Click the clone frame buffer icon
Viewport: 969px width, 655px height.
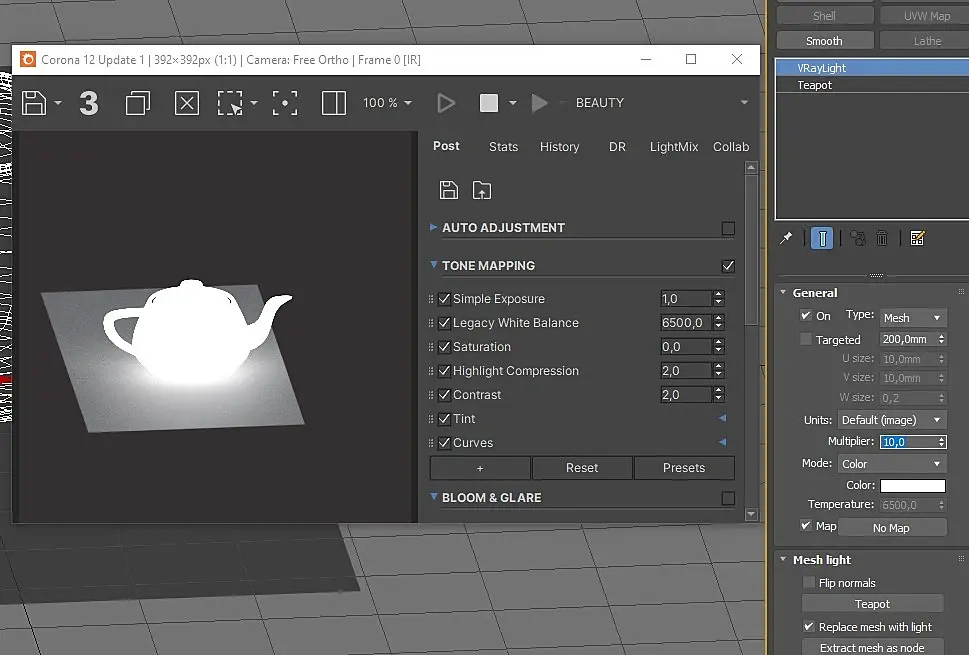pyautogui.click(x=136, y=103)
